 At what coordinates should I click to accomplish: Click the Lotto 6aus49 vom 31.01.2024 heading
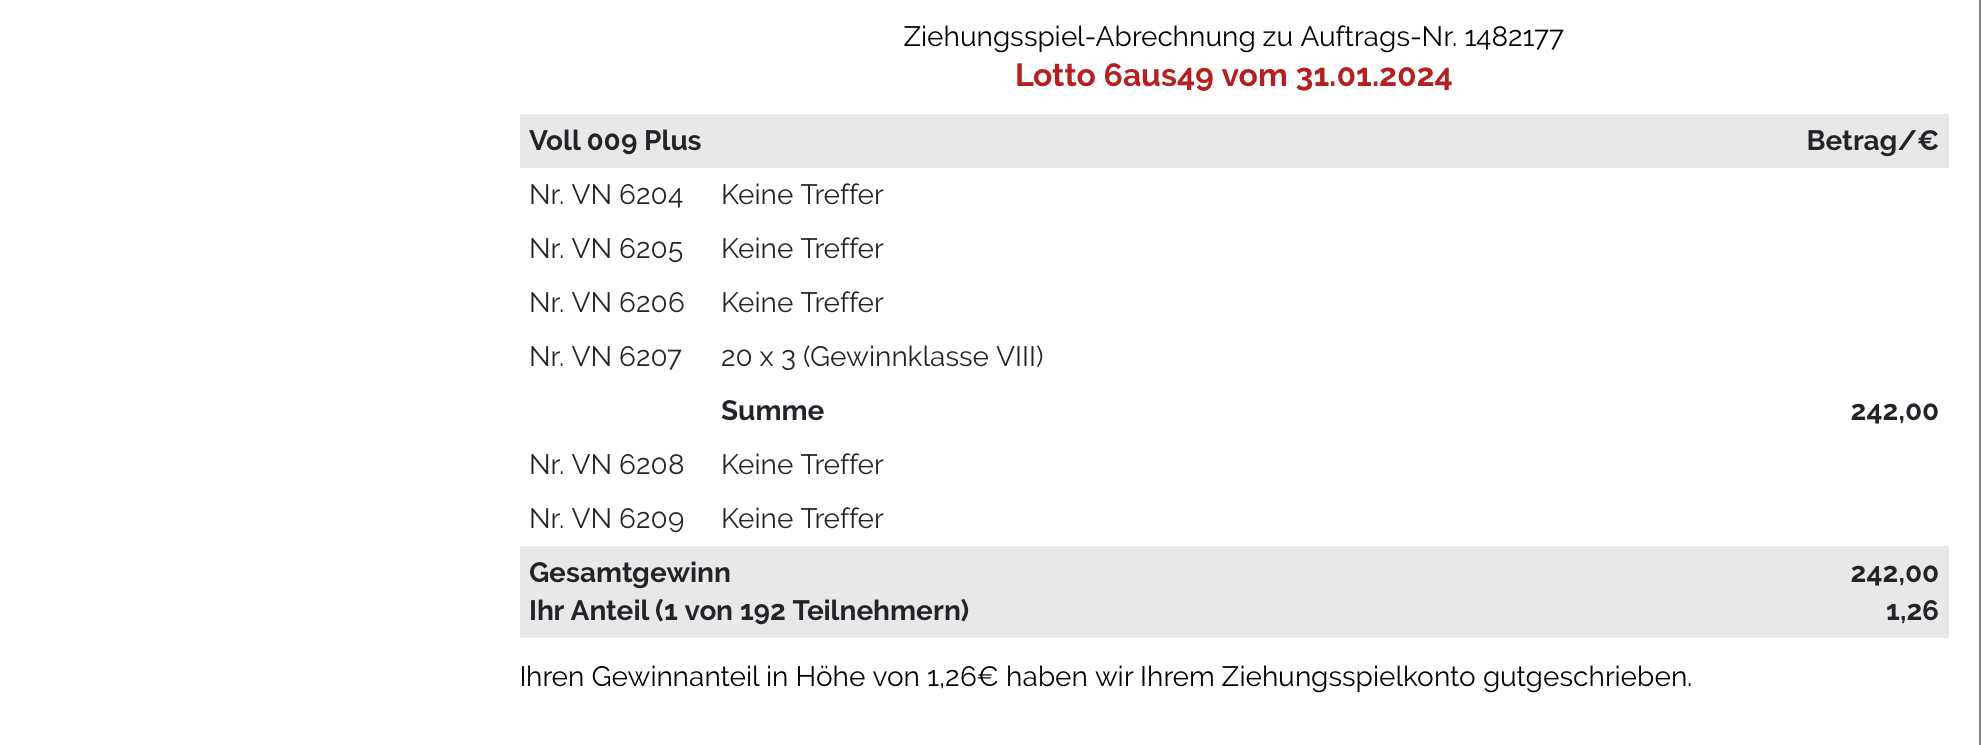pos(1233,76)
